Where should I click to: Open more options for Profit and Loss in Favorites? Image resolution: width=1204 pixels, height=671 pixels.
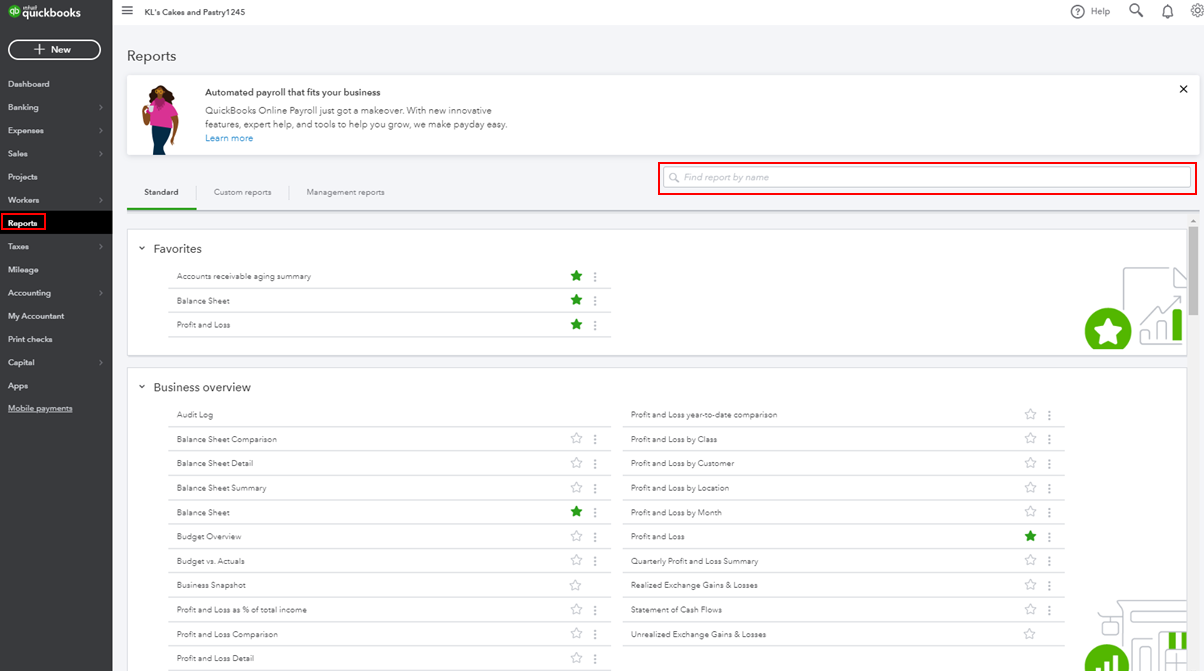click(x=595, y=325)
